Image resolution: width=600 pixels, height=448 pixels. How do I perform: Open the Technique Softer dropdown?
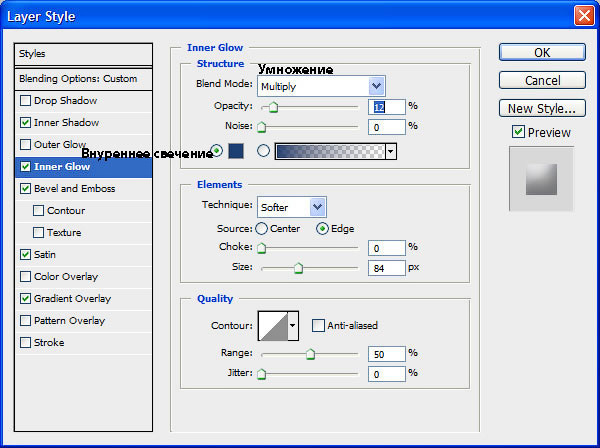(x=292, y=207)
